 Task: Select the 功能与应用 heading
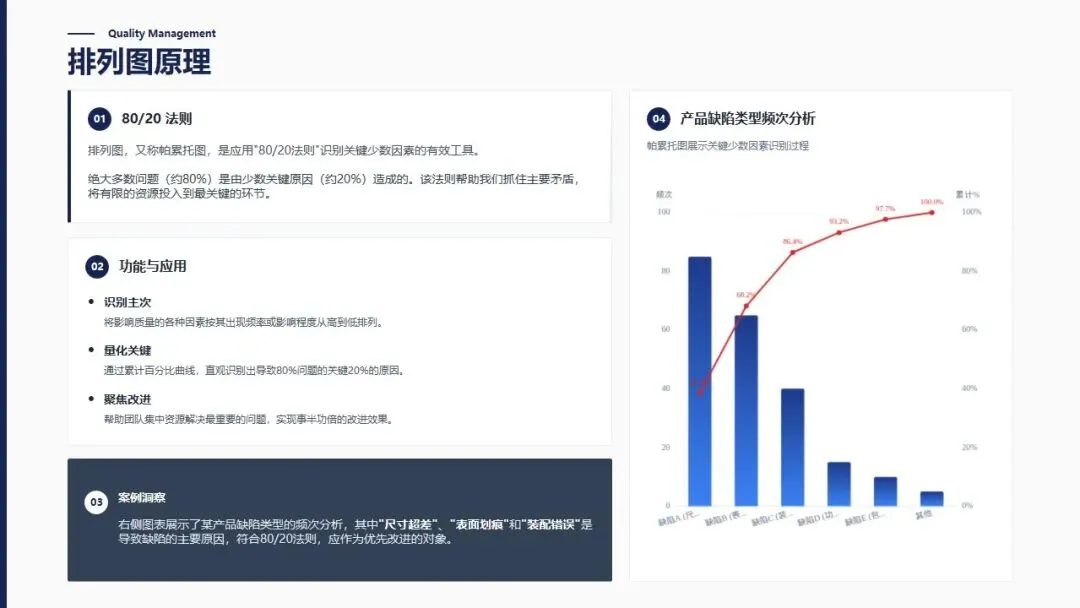pos(153,266)
